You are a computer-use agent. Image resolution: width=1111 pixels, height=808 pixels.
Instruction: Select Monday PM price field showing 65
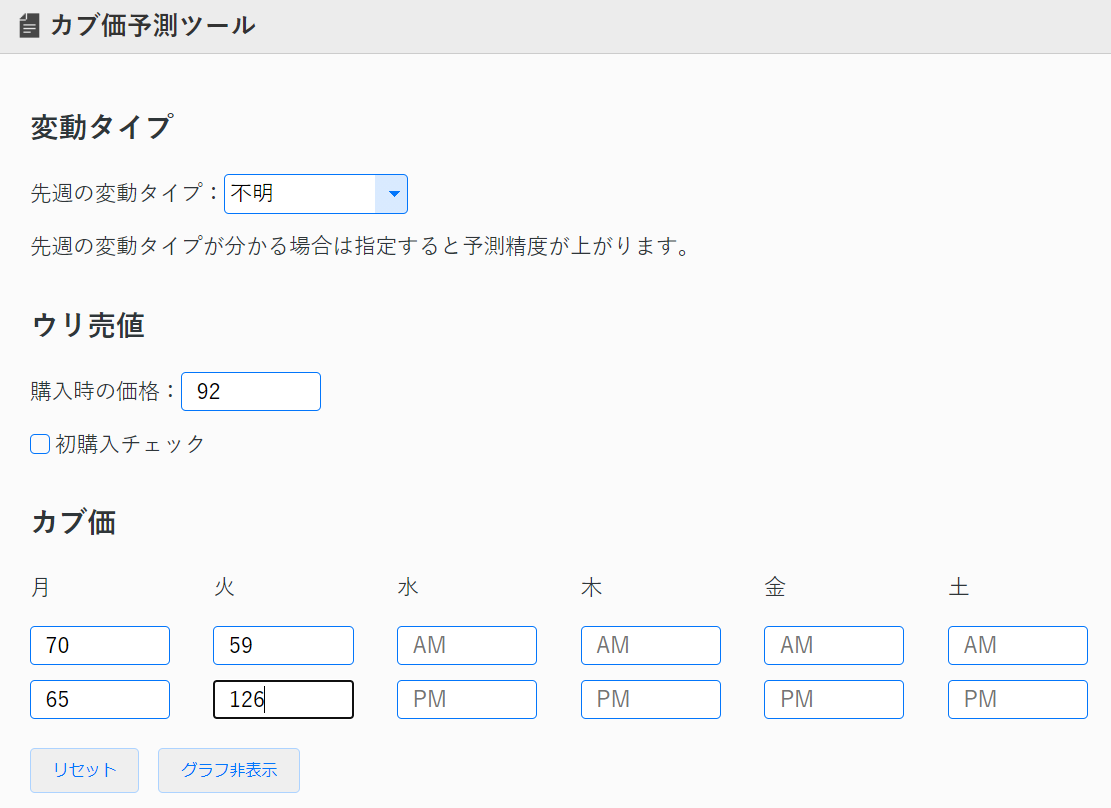tap(99, 699)
